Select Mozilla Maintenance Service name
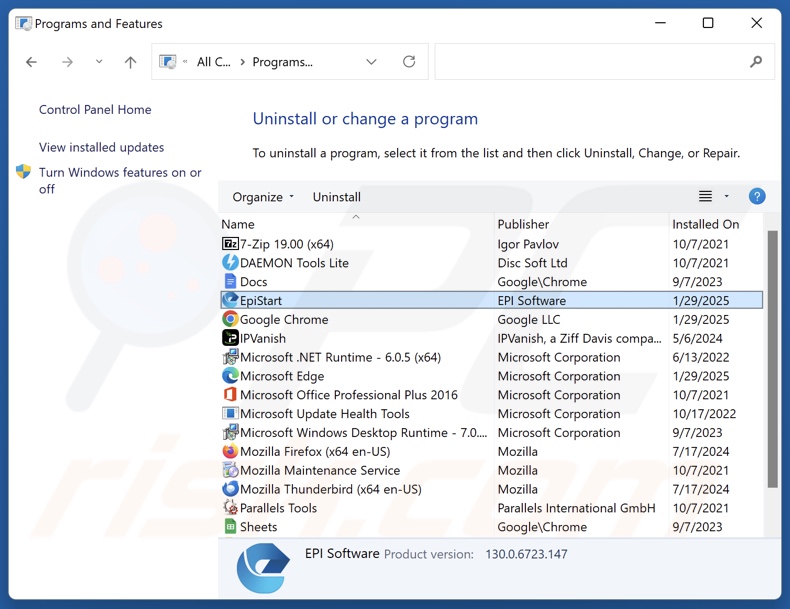The image size is (790, 609). (x=320, y=470)
